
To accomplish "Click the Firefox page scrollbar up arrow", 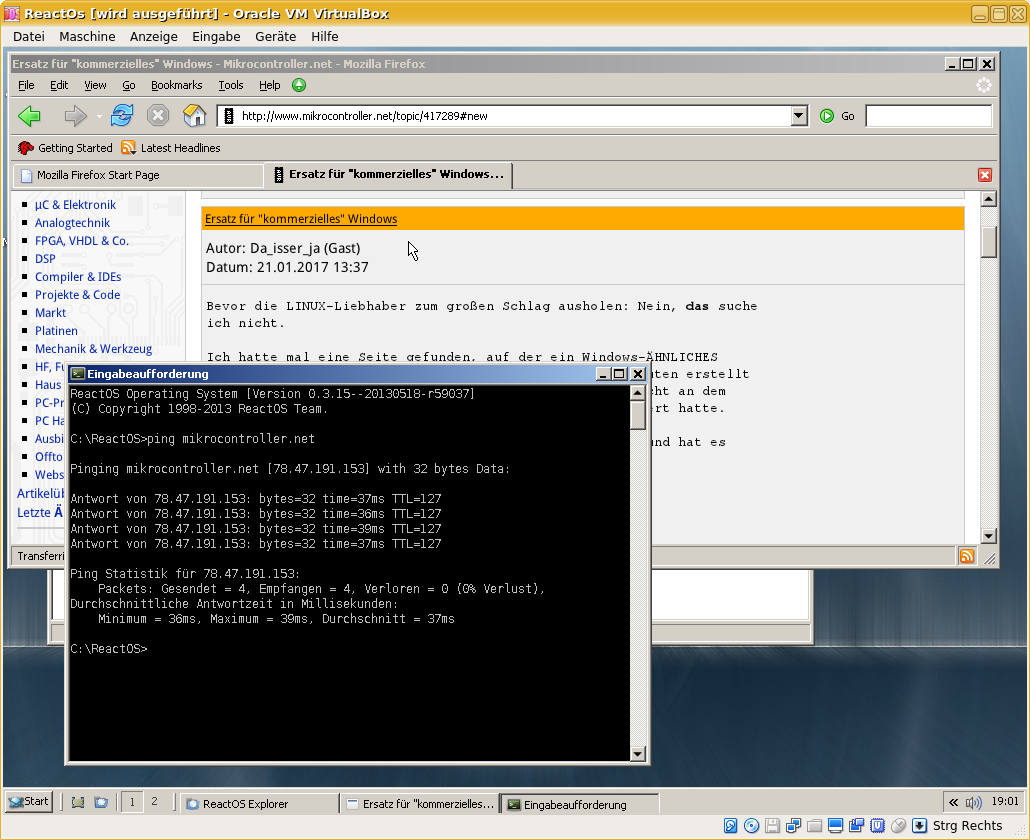I will click(989, 199).
